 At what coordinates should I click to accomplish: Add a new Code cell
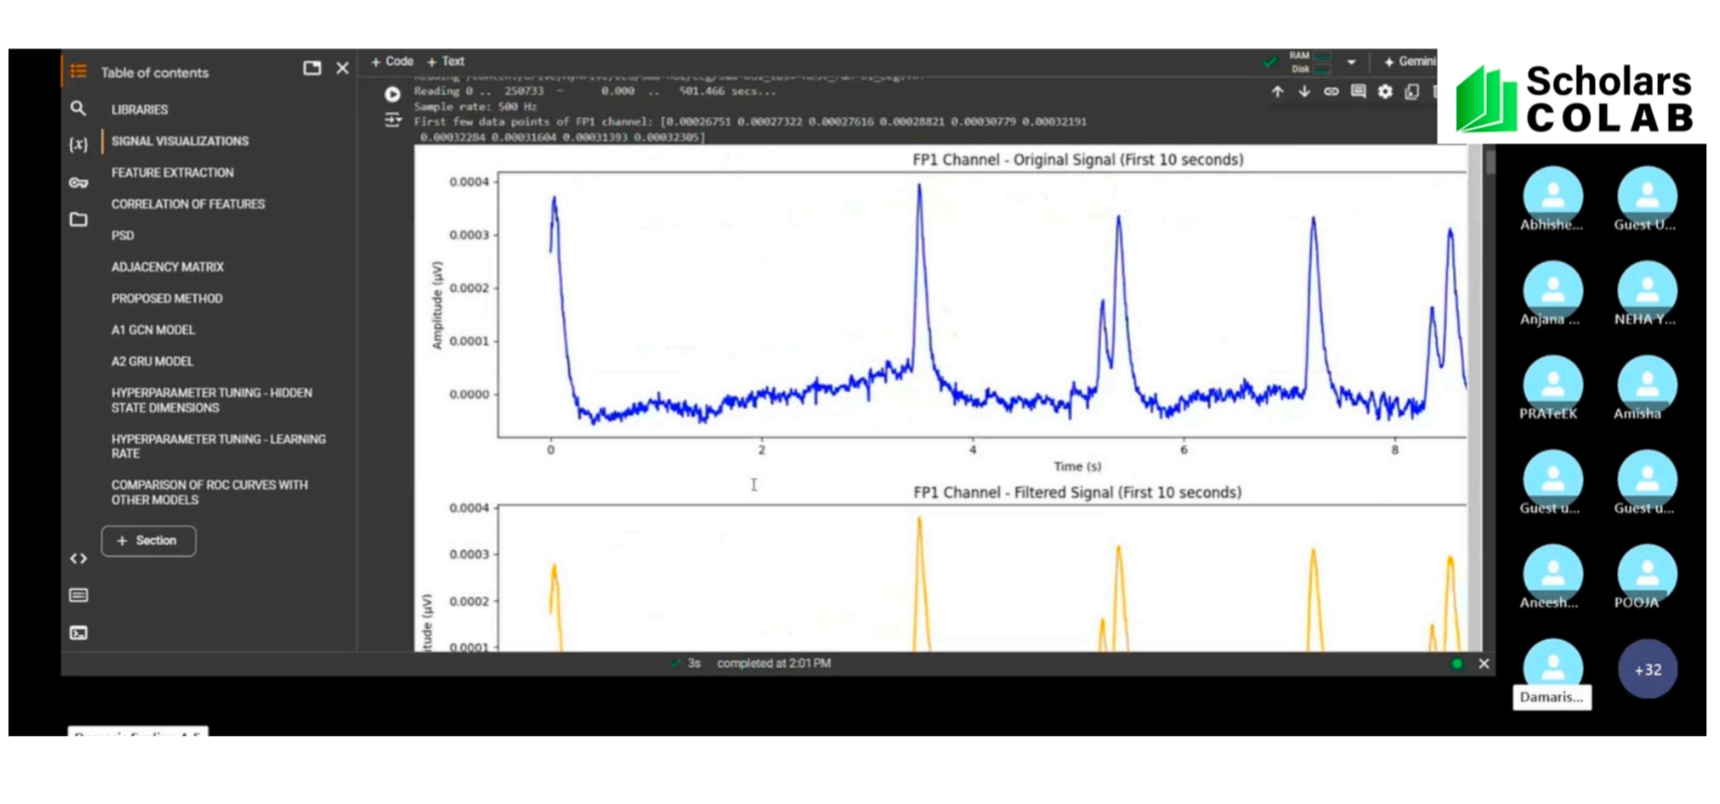(392, 62)
